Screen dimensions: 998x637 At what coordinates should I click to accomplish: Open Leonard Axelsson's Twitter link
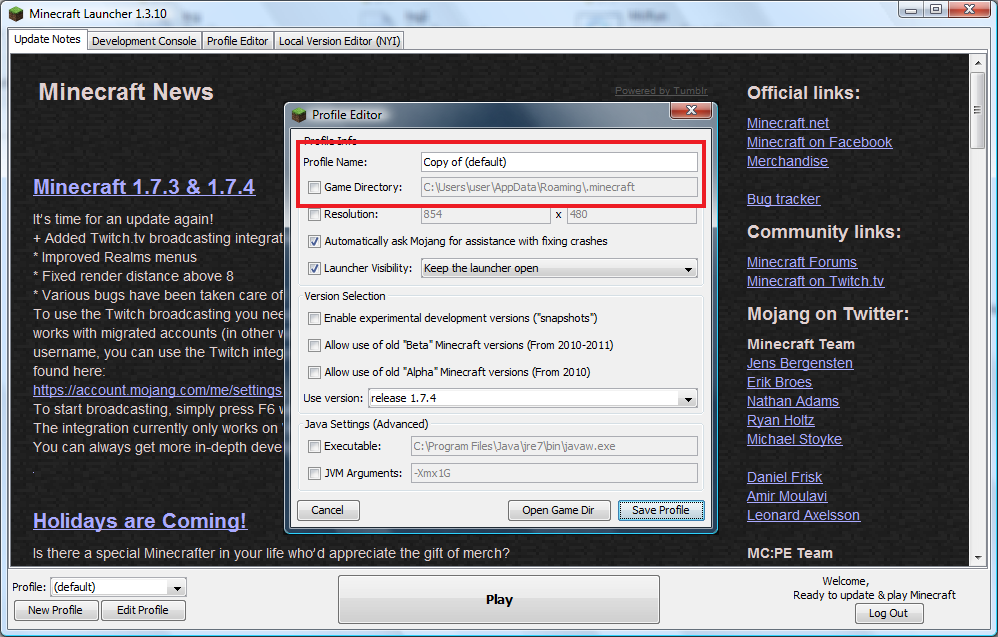[x=803, y=515]
